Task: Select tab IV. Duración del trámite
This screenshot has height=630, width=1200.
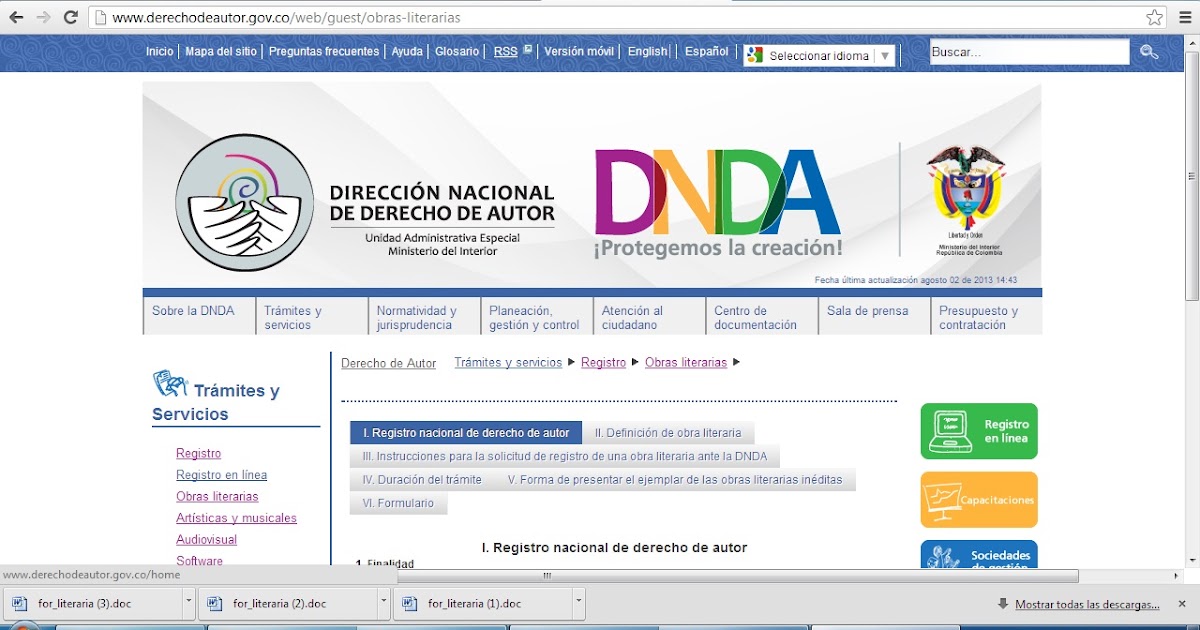Action: [x=422, y=480]
